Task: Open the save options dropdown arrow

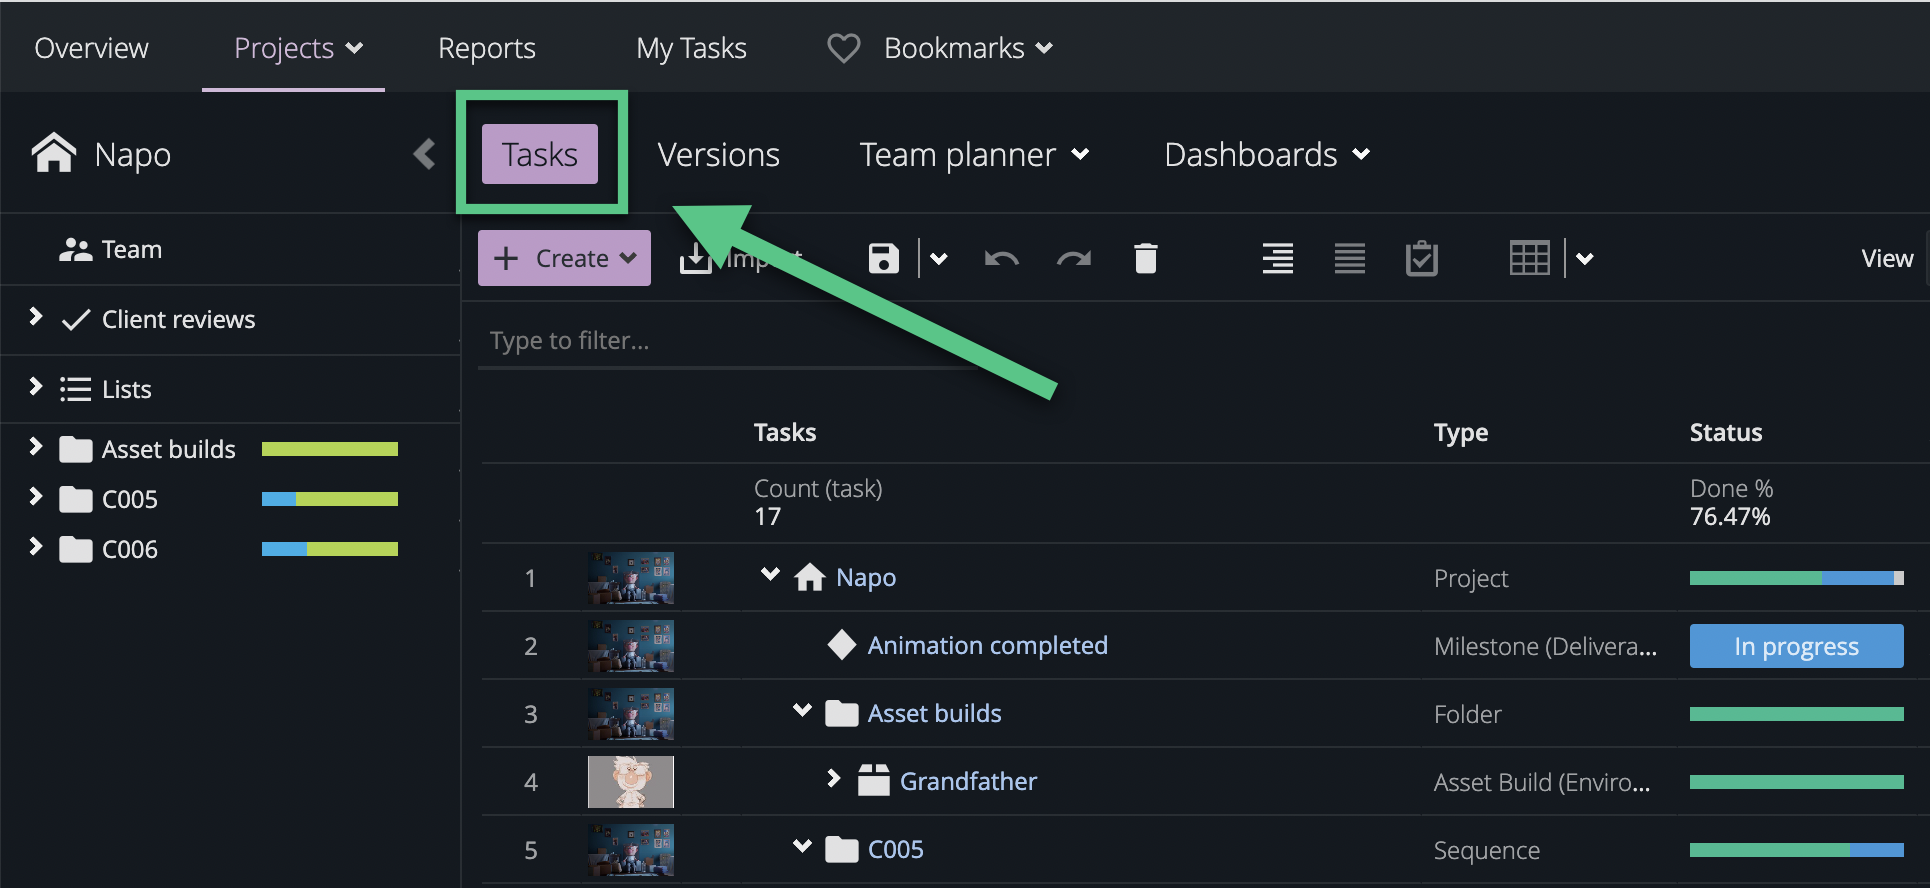Action: click(938, 259)
